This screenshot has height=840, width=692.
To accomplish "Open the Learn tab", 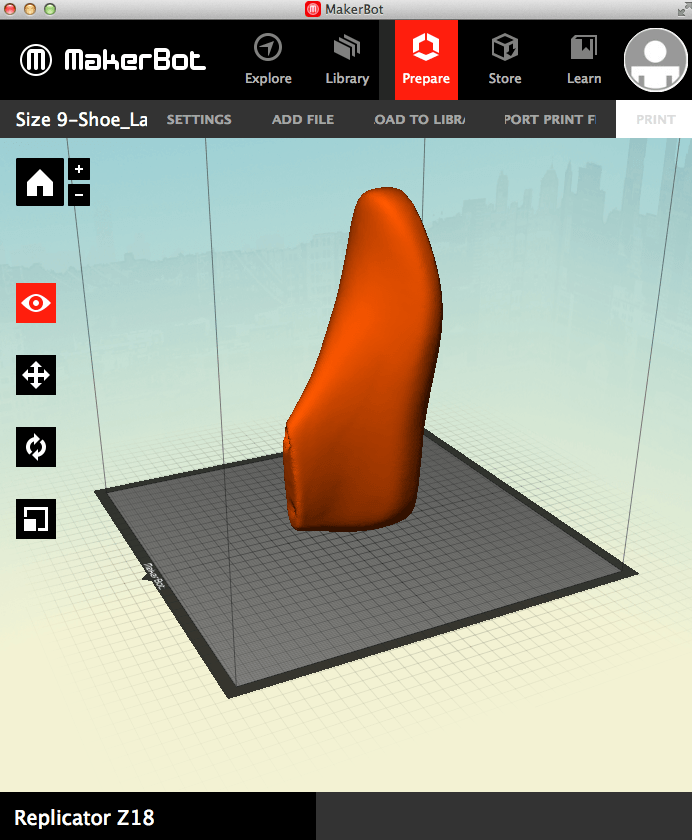I will (x=584, y=60).
